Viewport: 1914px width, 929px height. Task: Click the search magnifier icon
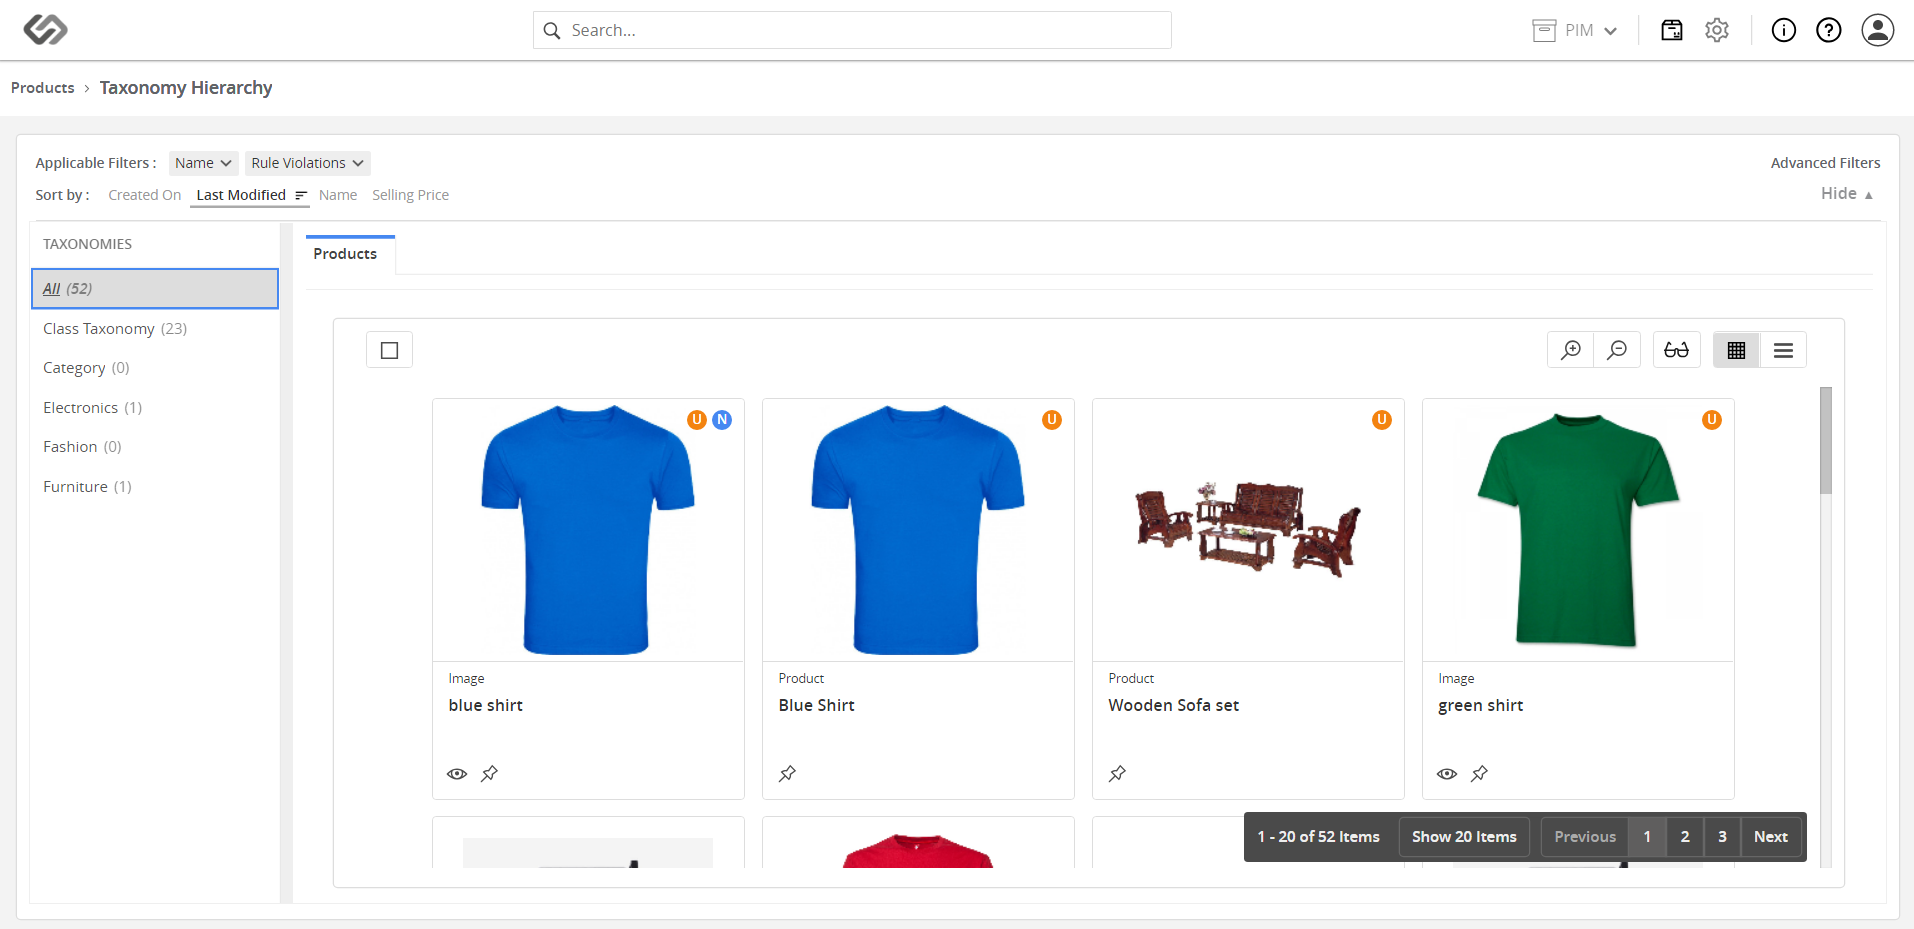pos(552,31)
